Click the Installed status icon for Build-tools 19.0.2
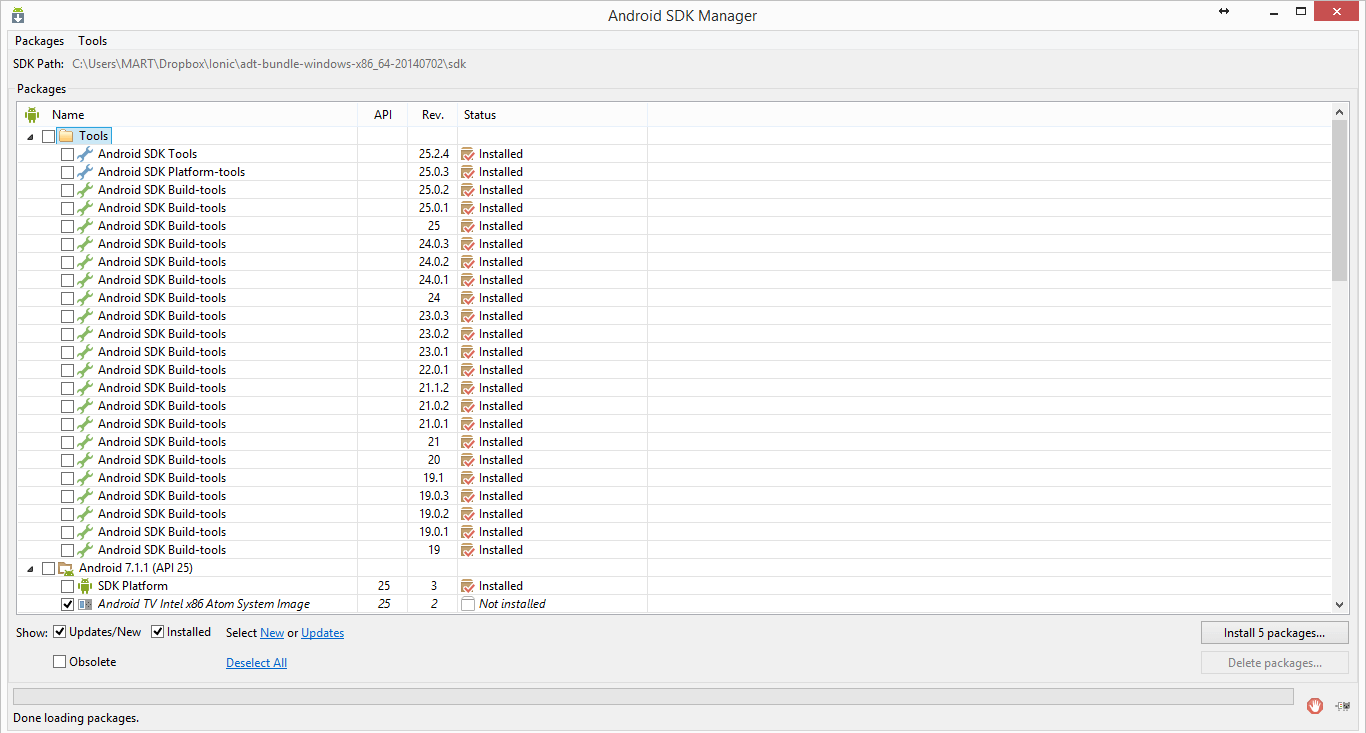The image size is (1366, 733). [x=467, y=514]
